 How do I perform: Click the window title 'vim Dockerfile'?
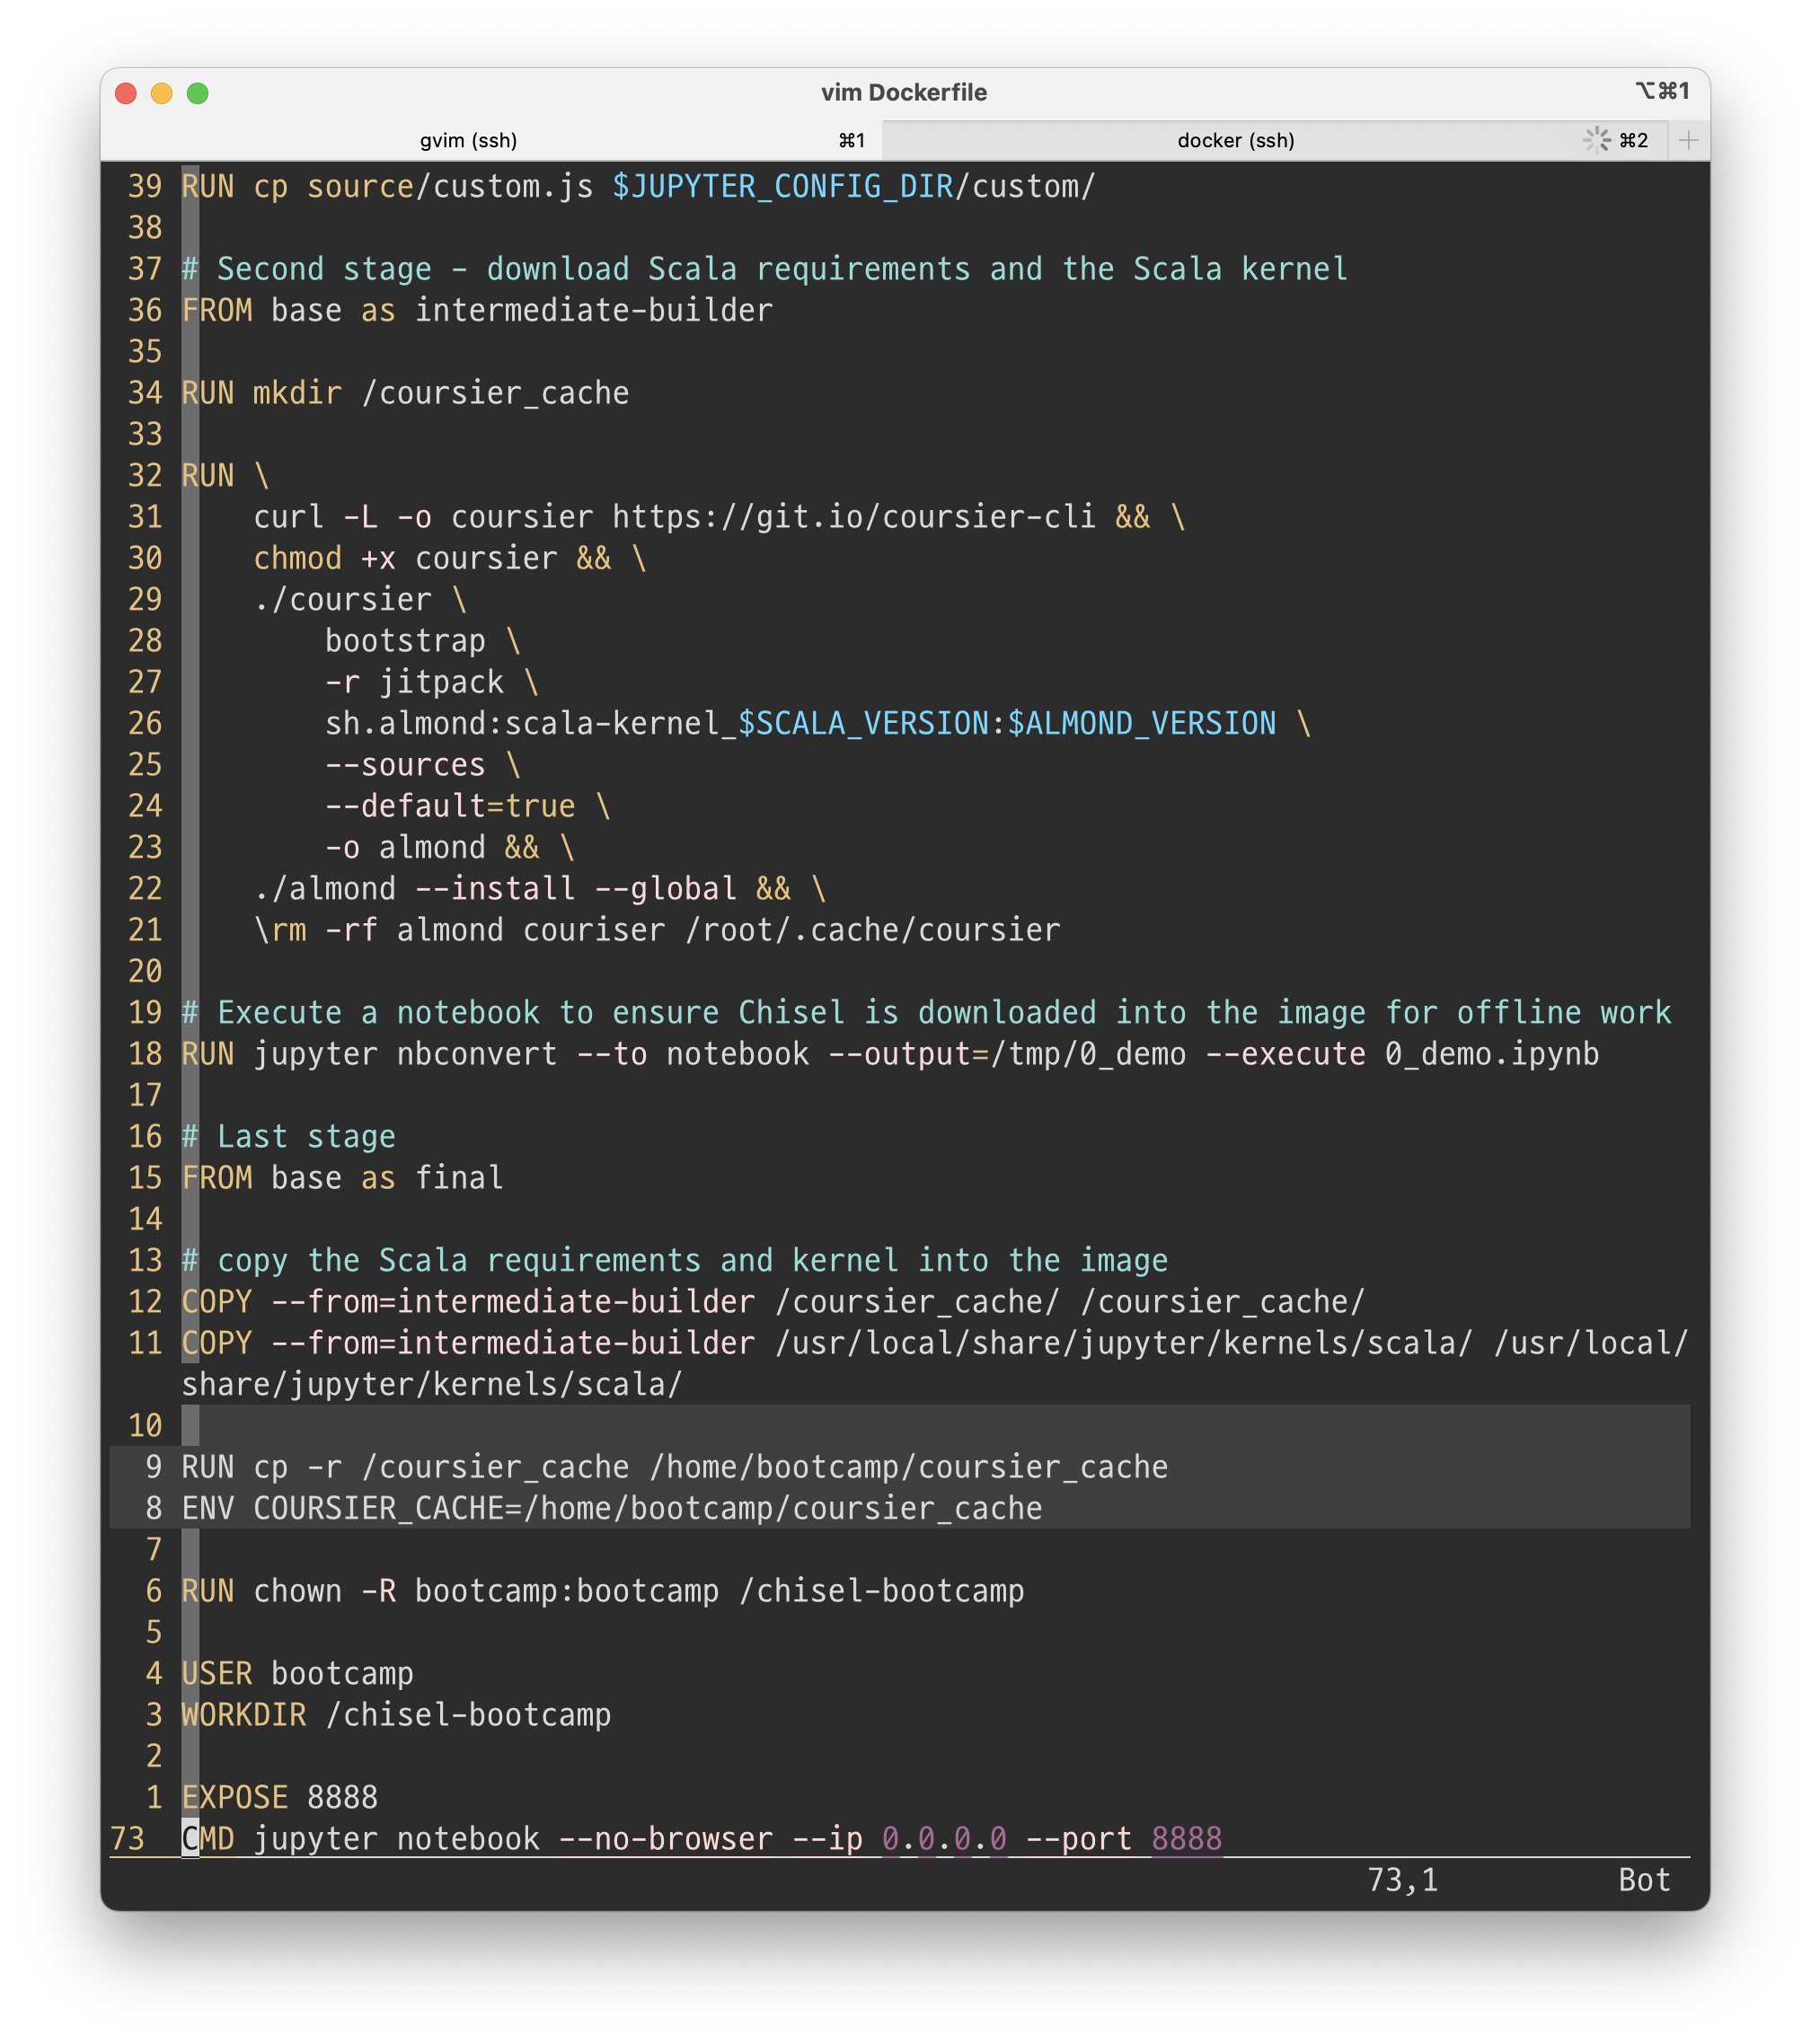pos(904,93)
